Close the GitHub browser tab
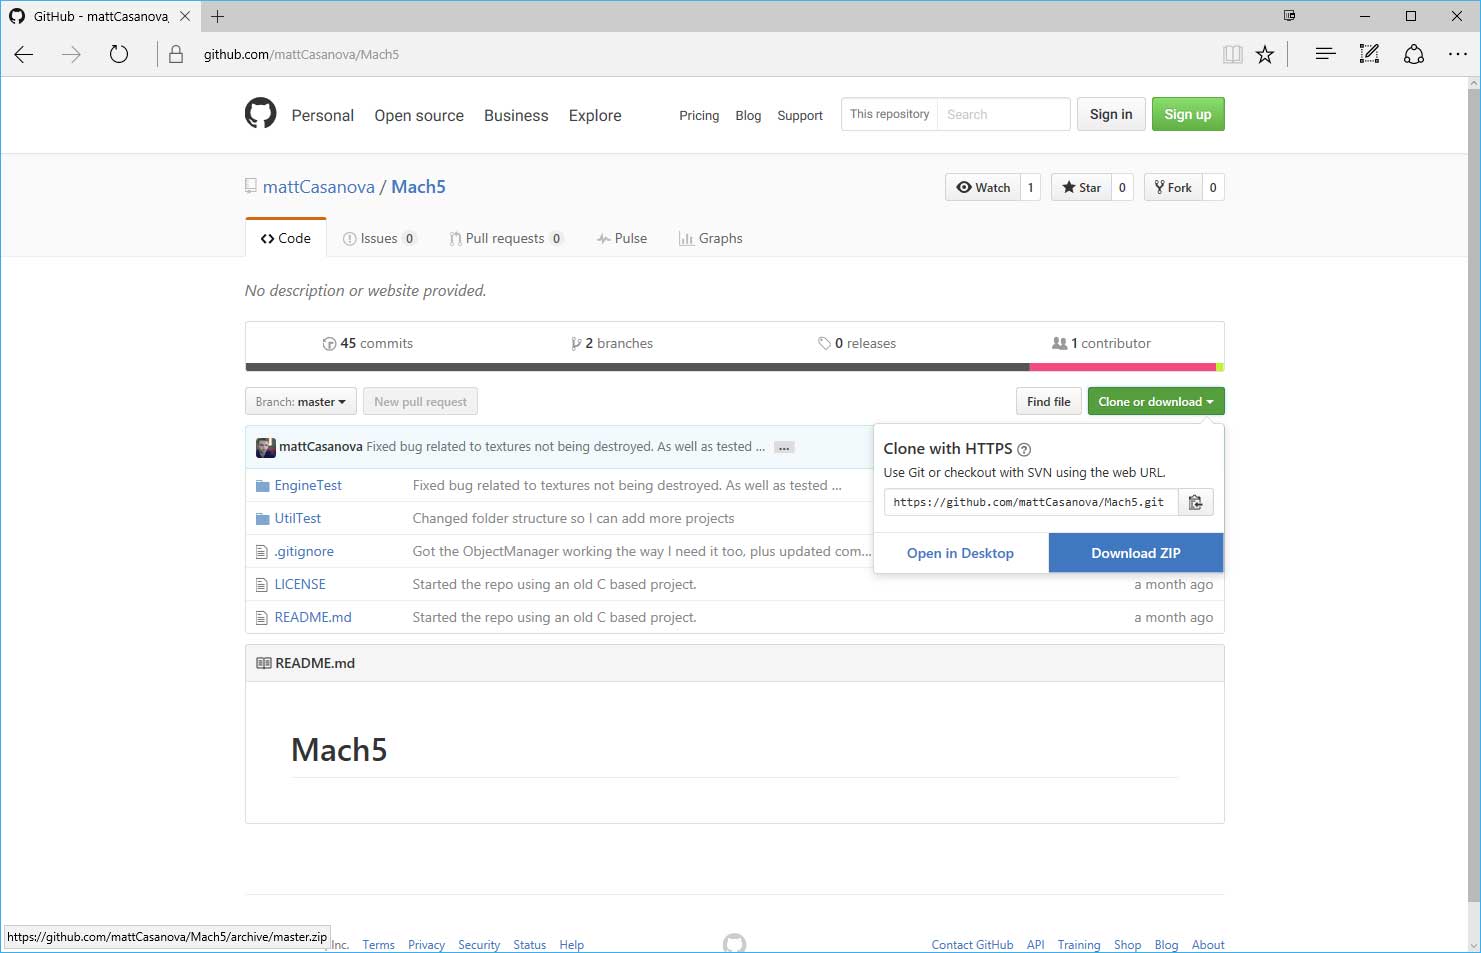This screenshot has width=1481, height=953. (x=184, y=16)
